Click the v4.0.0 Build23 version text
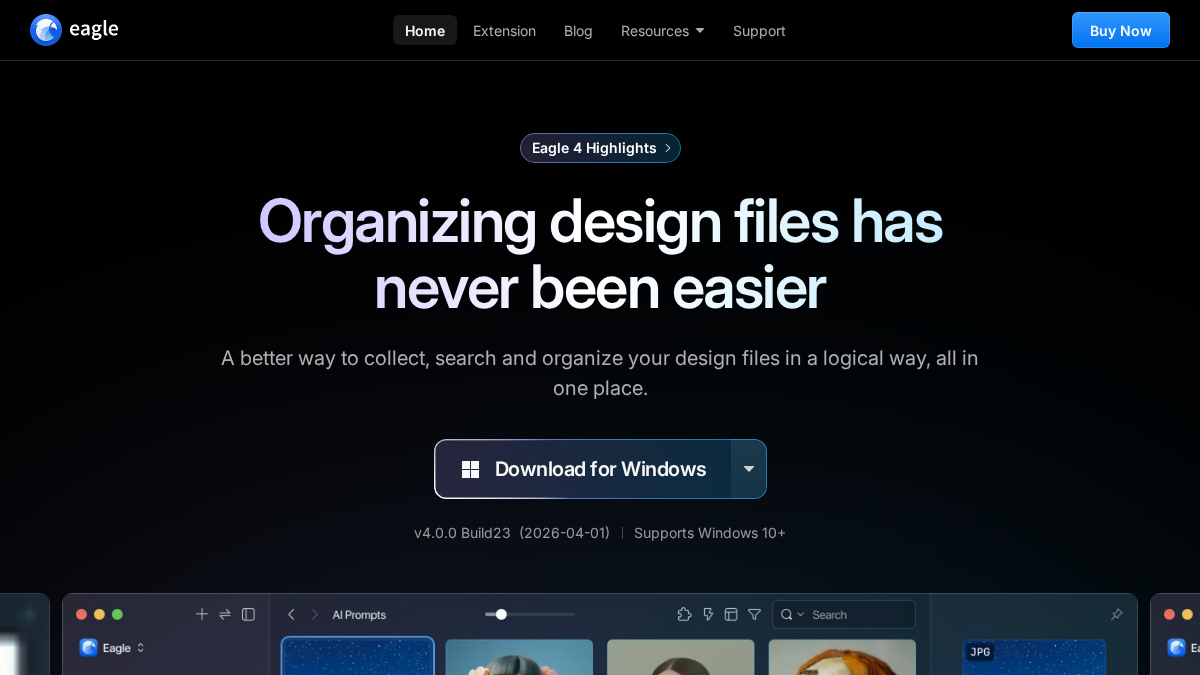 click(462, 533)
